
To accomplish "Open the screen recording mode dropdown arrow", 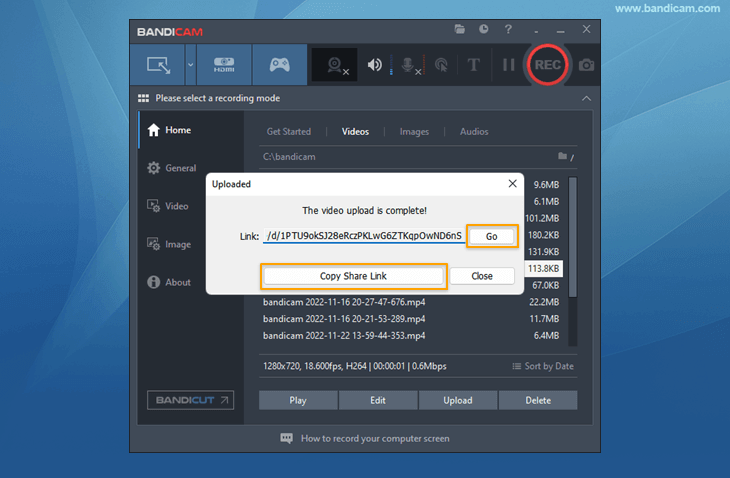I will click(190, 65).
